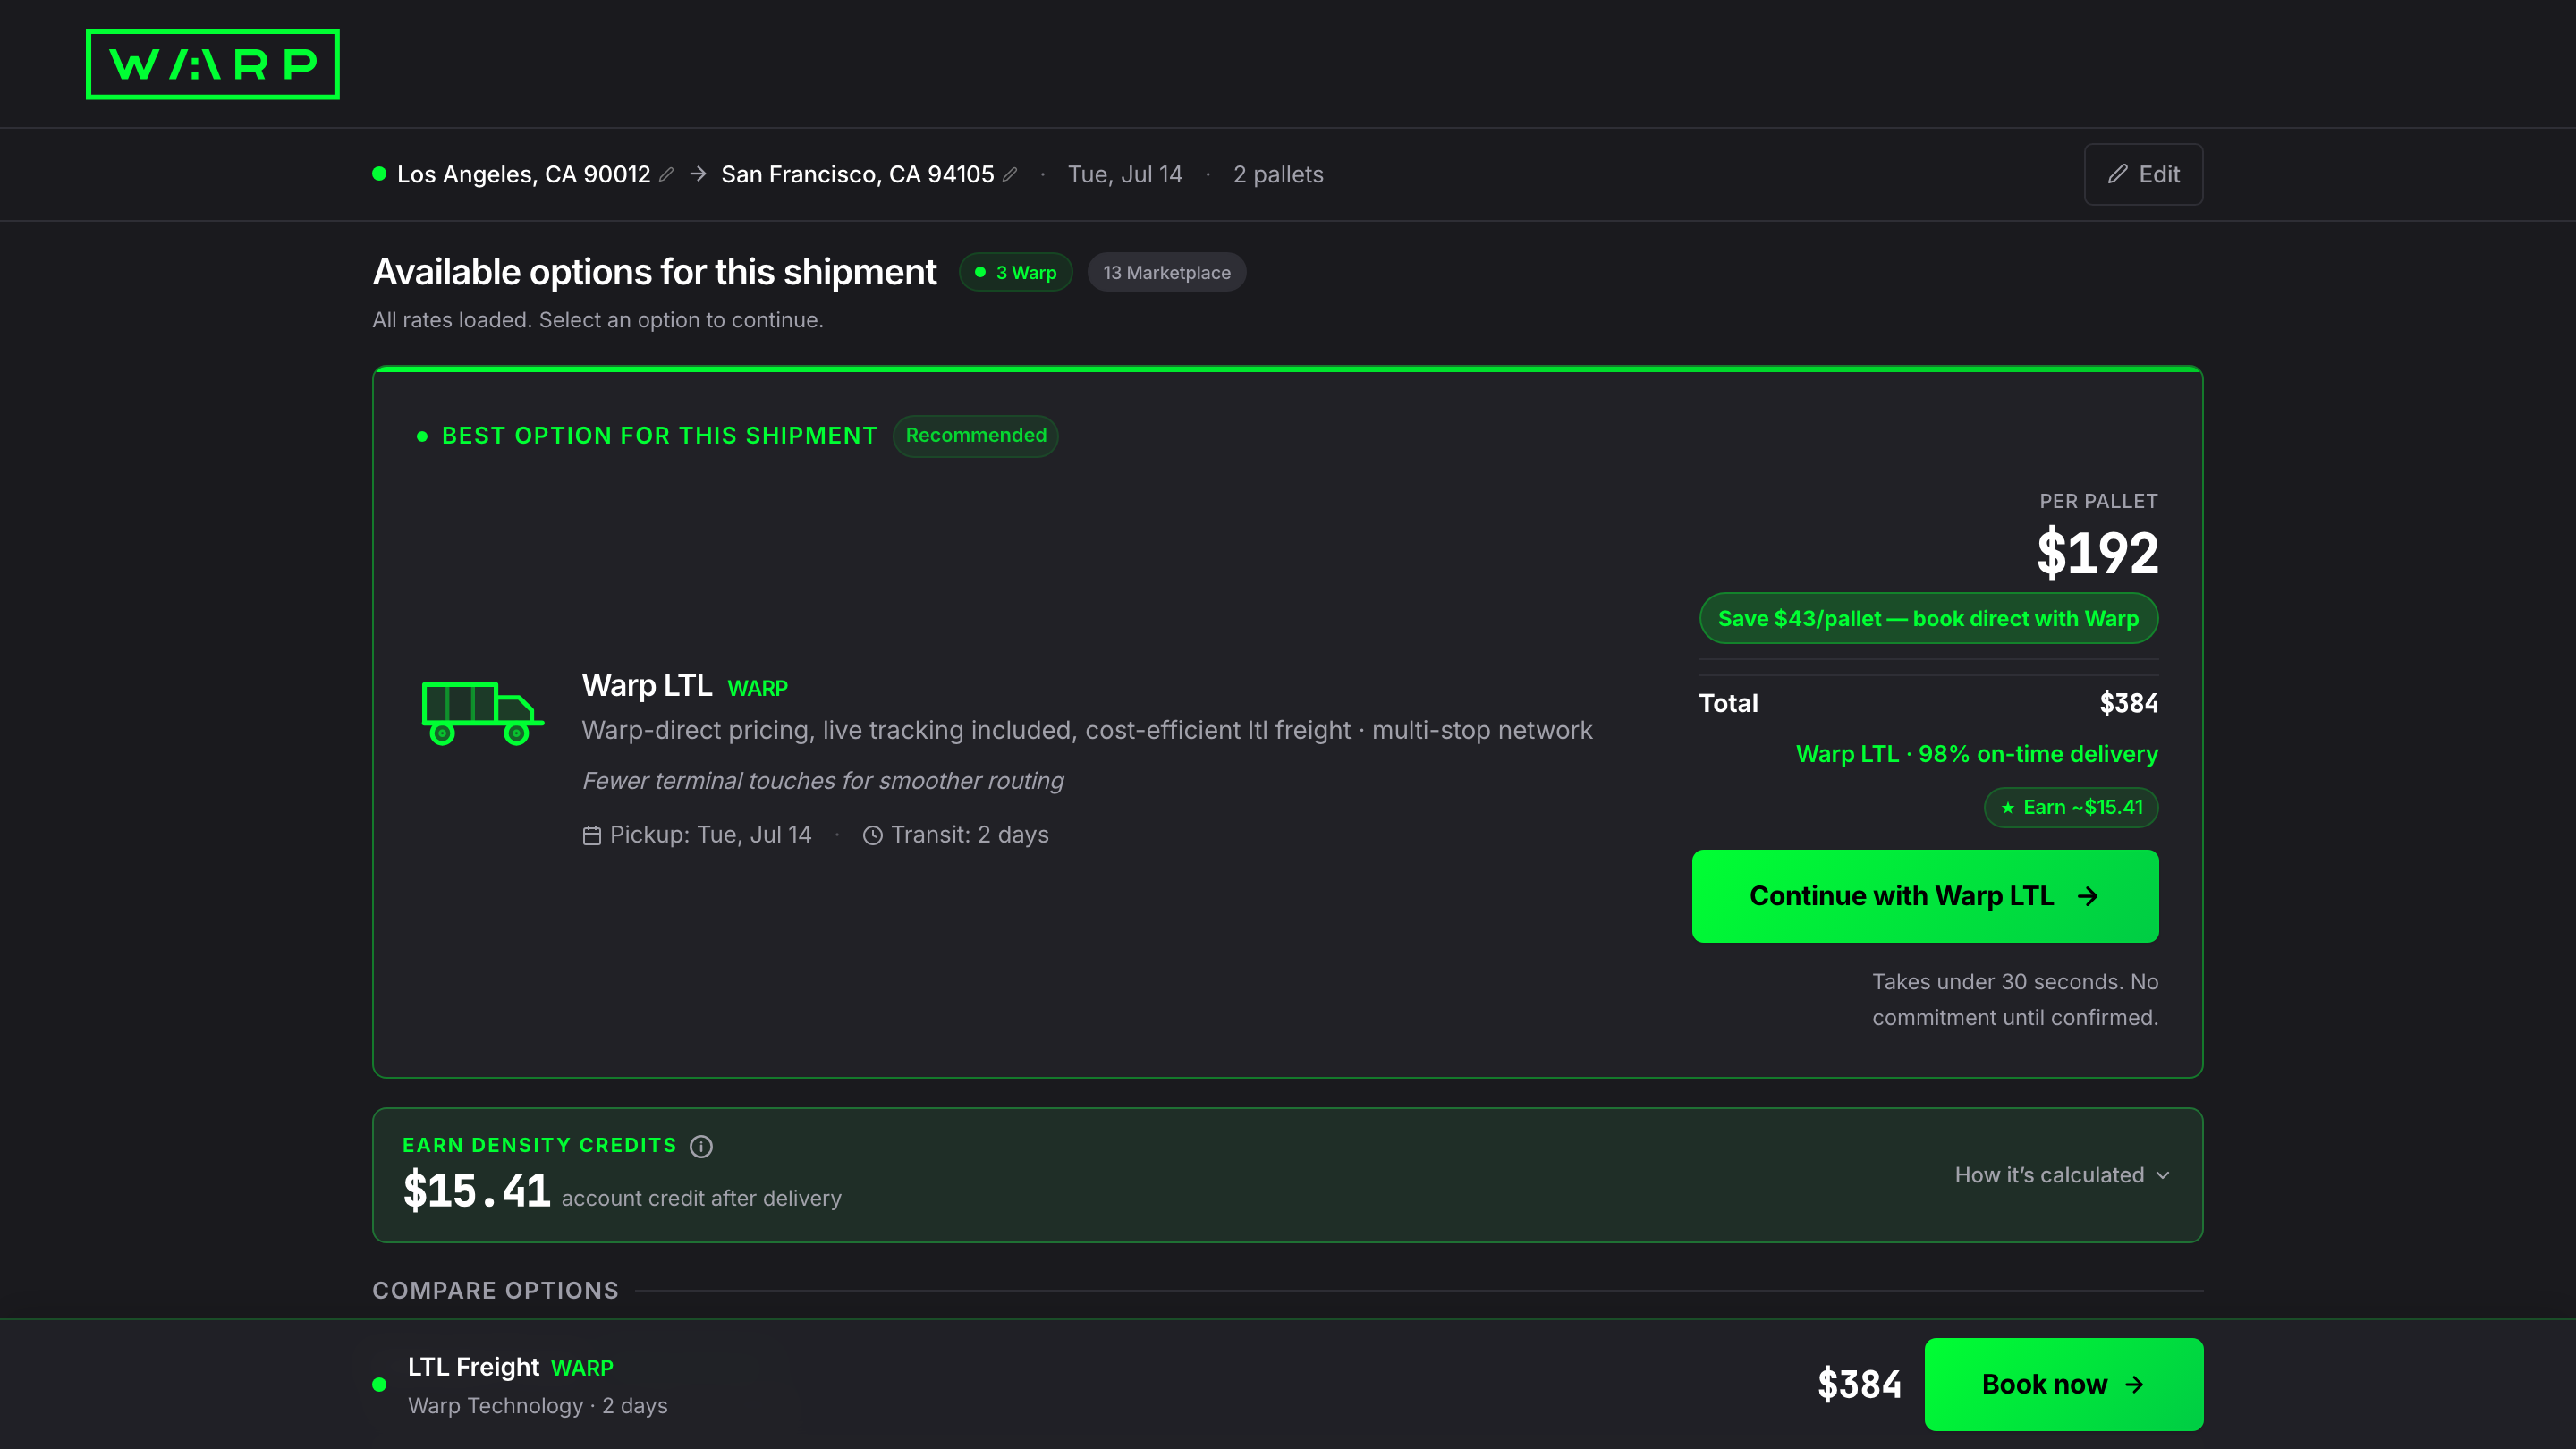Click the Recommended badge
This screenshot has height=1449, width=2576.
coord(976,436)
